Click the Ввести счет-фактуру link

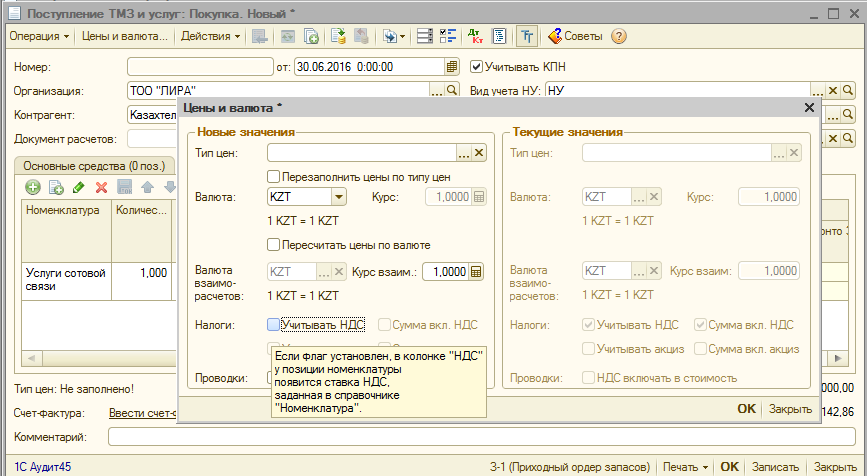pos(143,413)
